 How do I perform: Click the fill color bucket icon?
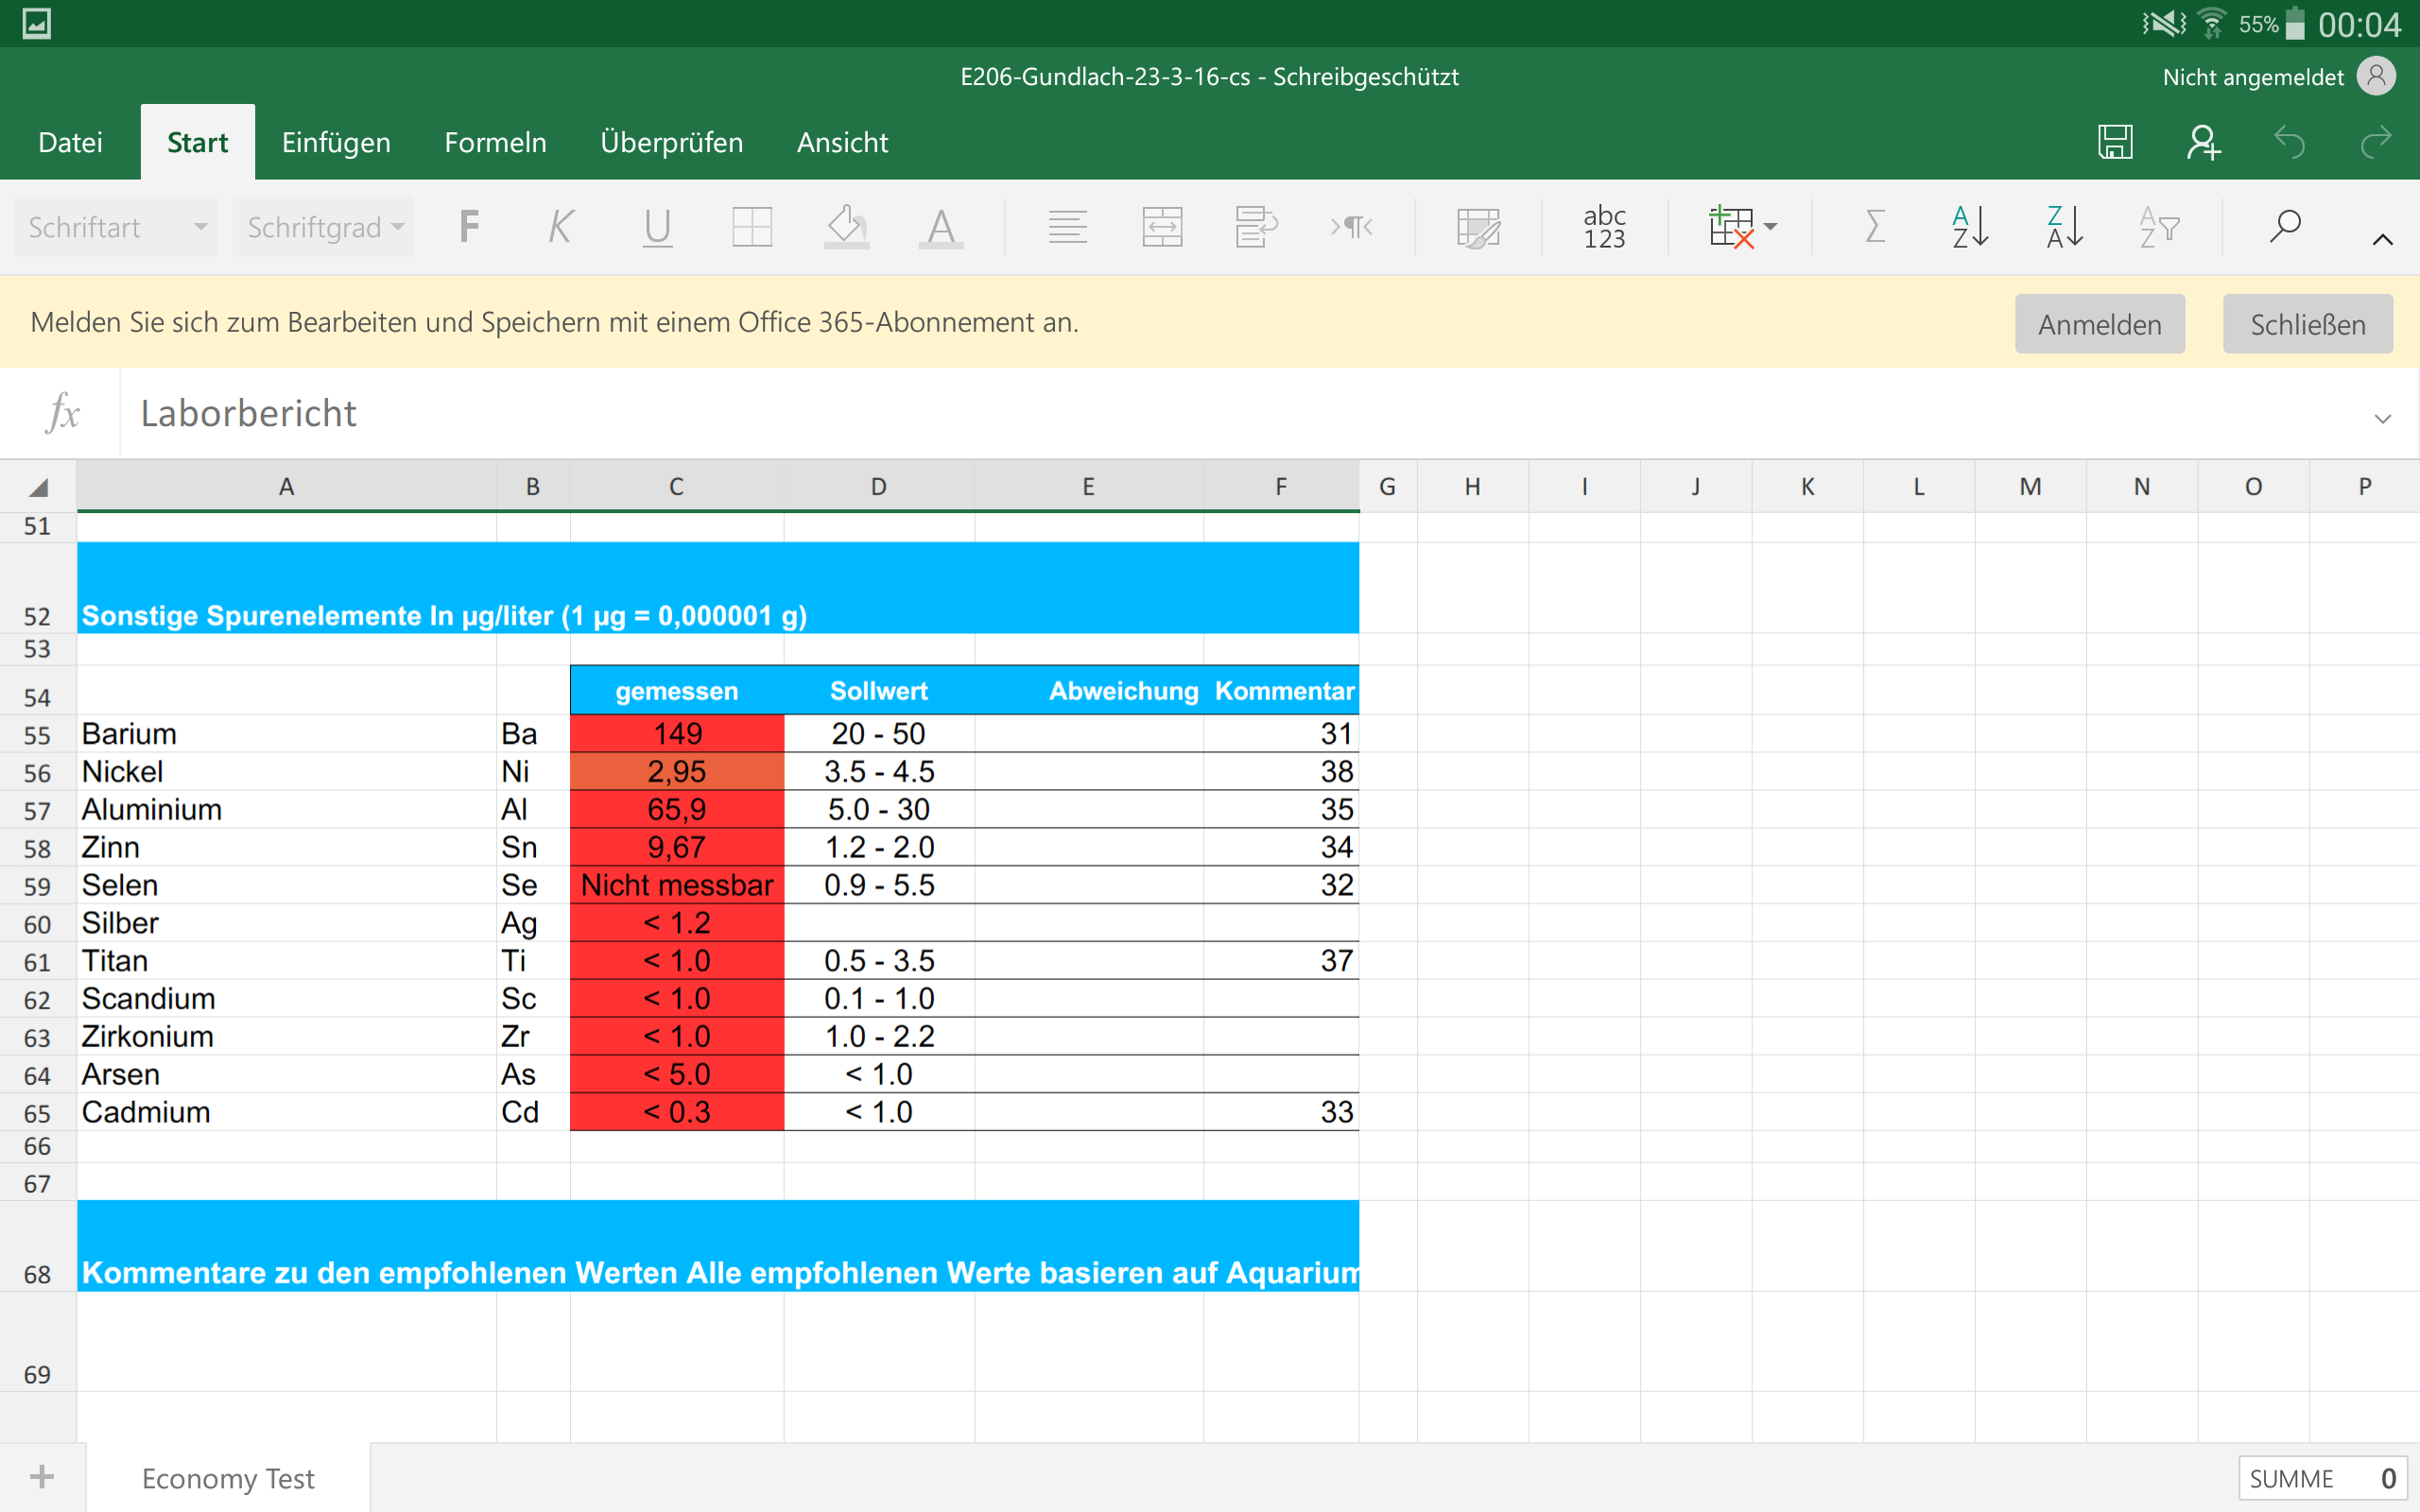(846, 227)
